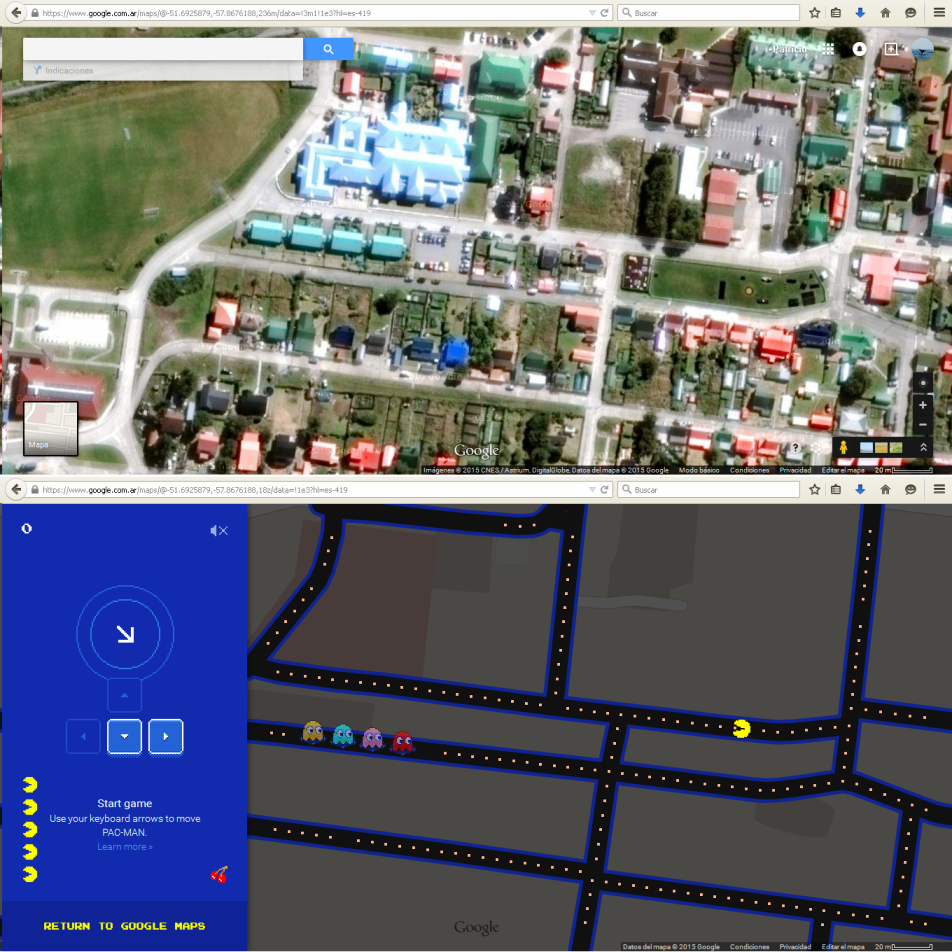Click Buscar search field in bottom browser window
This screenshot has width=952, height=952.
coord(709,489)
